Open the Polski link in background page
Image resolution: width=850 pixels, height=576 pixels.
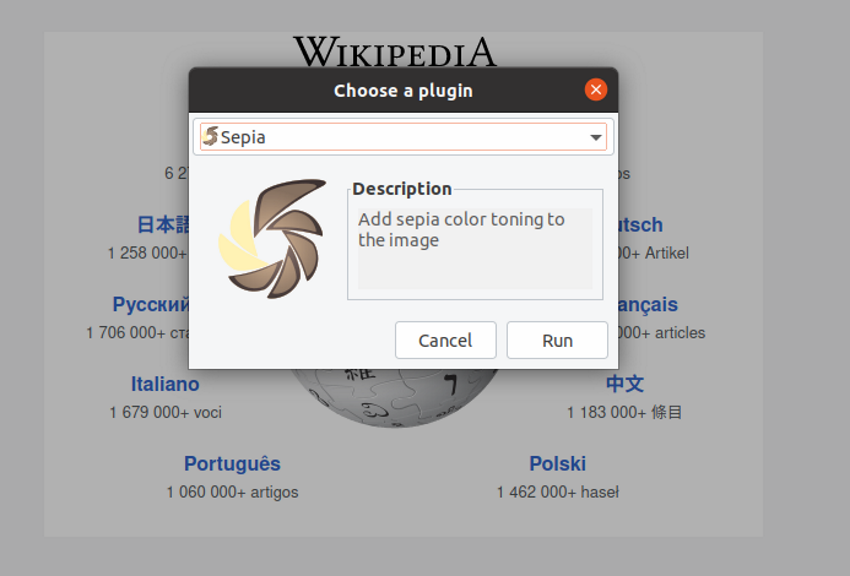557,464
